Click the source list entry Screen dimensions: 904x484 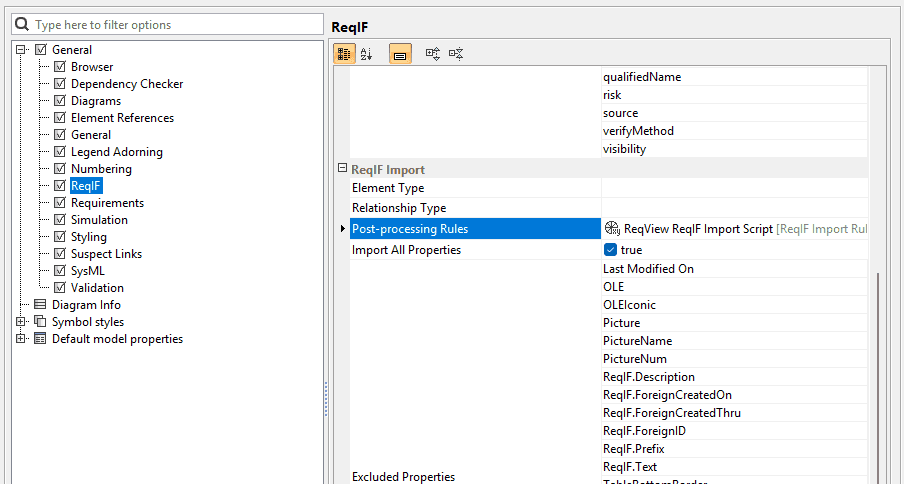734,113
